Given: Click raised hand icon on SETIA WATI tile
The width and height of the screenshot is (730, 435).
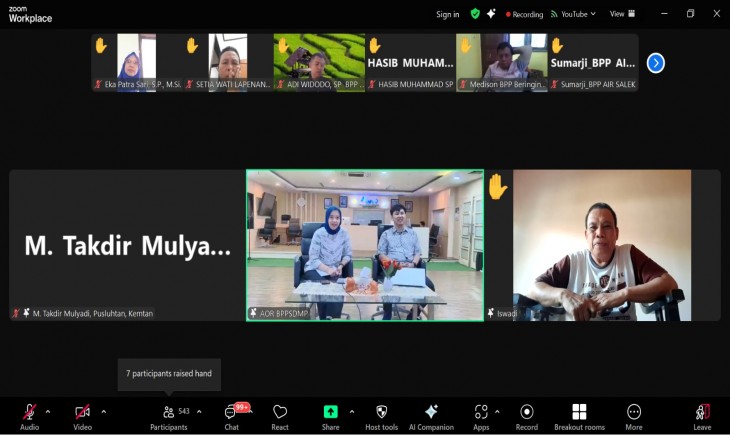Looking at the screenshot, I should (192, 46).
